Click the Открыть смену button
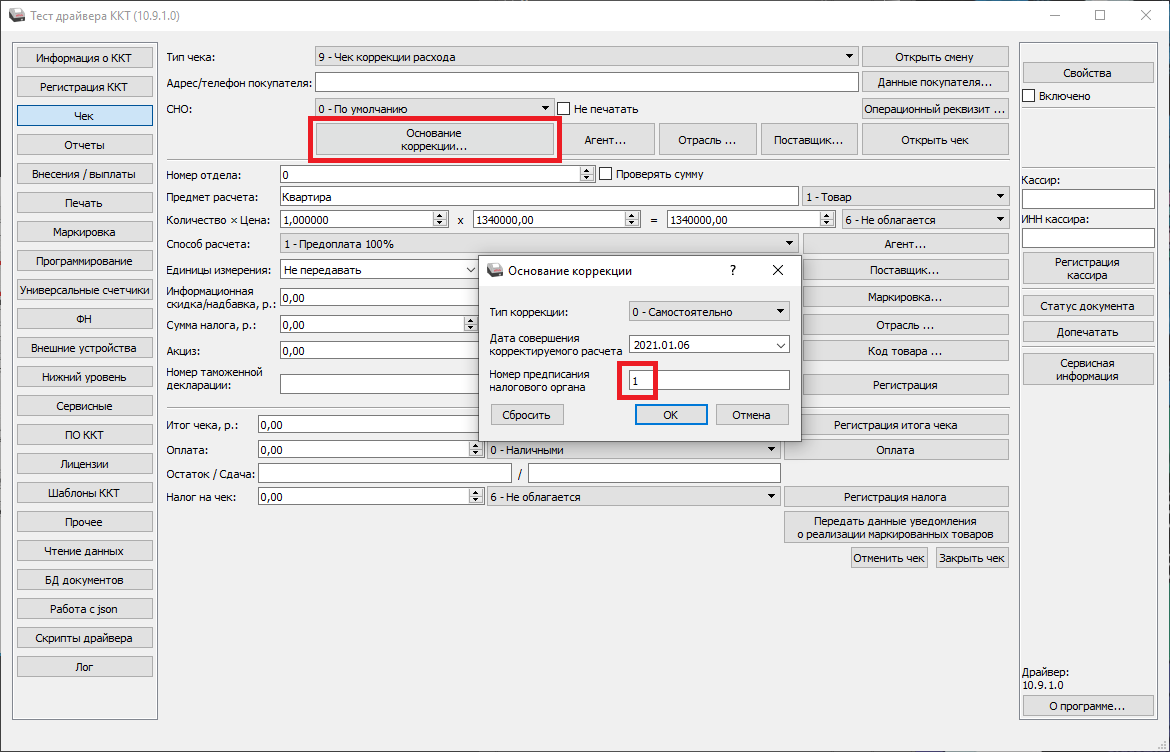 pyautogui.click(x=934, y=57)
